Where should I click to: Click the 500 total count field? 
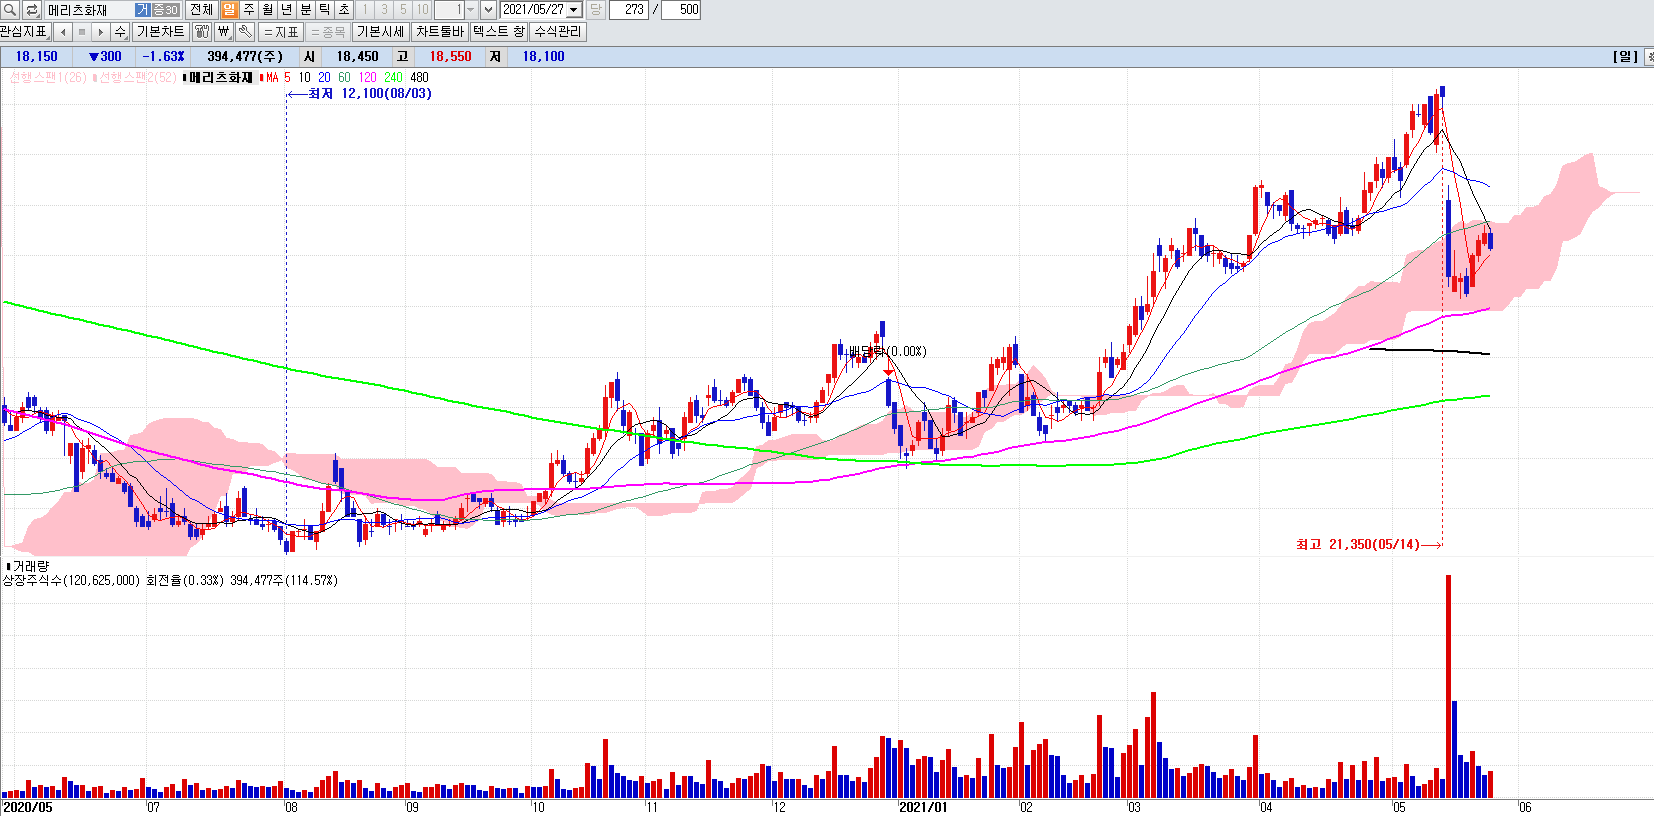[x=681, y=10]
